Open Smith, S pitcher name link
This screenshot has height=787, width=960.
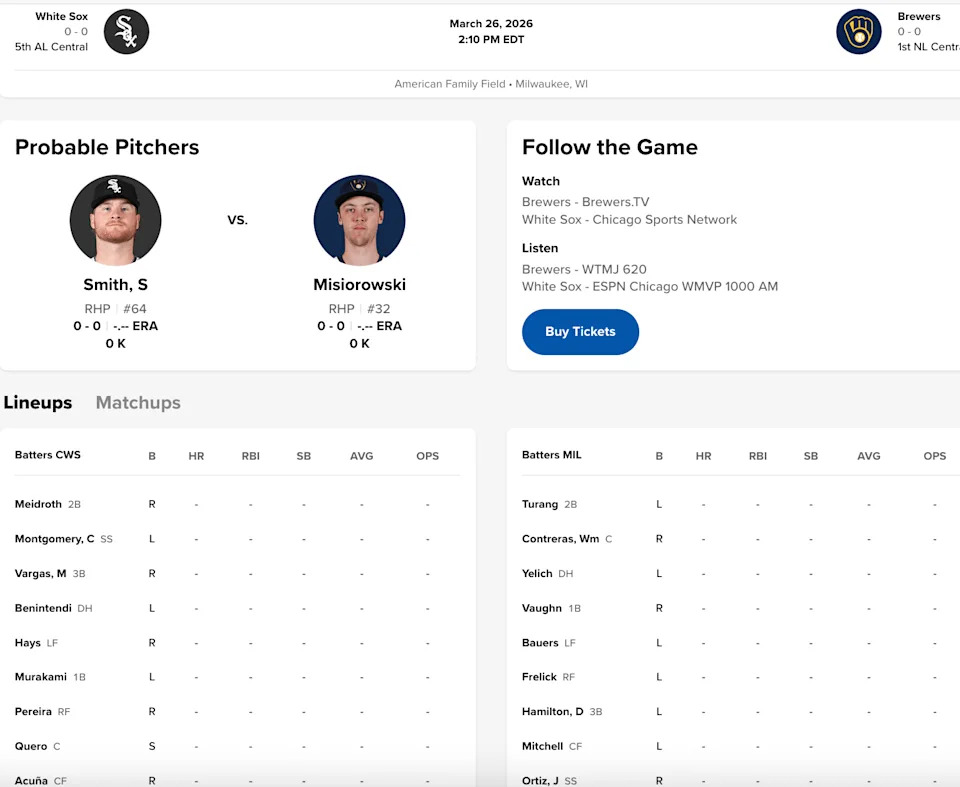point(115,285)
